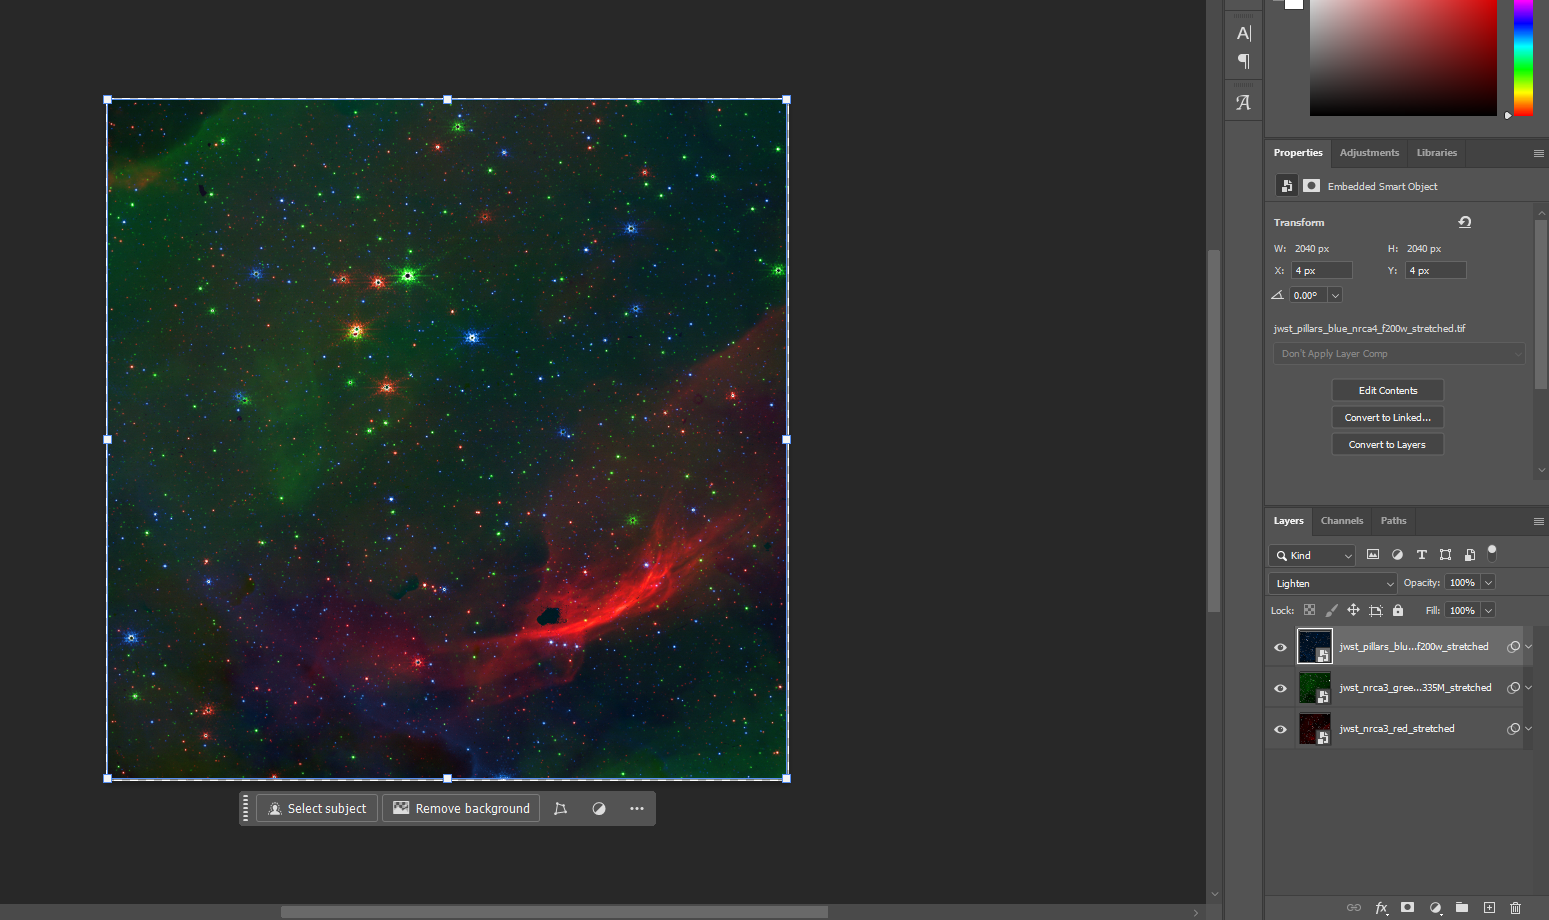Image resolution: width=1549 pixels, height=920 pixels.
Task: Click the rainbow hue slider strip
Action: [x=1522, y=57]
